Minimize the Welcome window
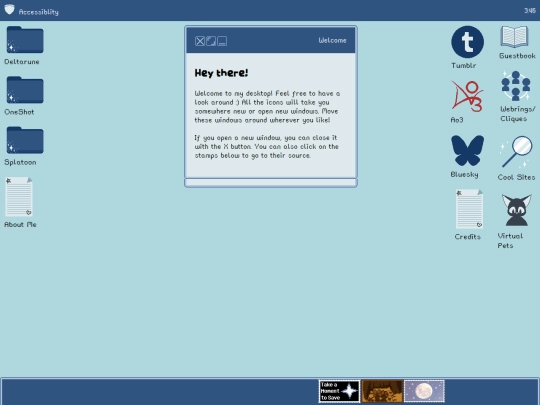 click(x=222, y=41)
